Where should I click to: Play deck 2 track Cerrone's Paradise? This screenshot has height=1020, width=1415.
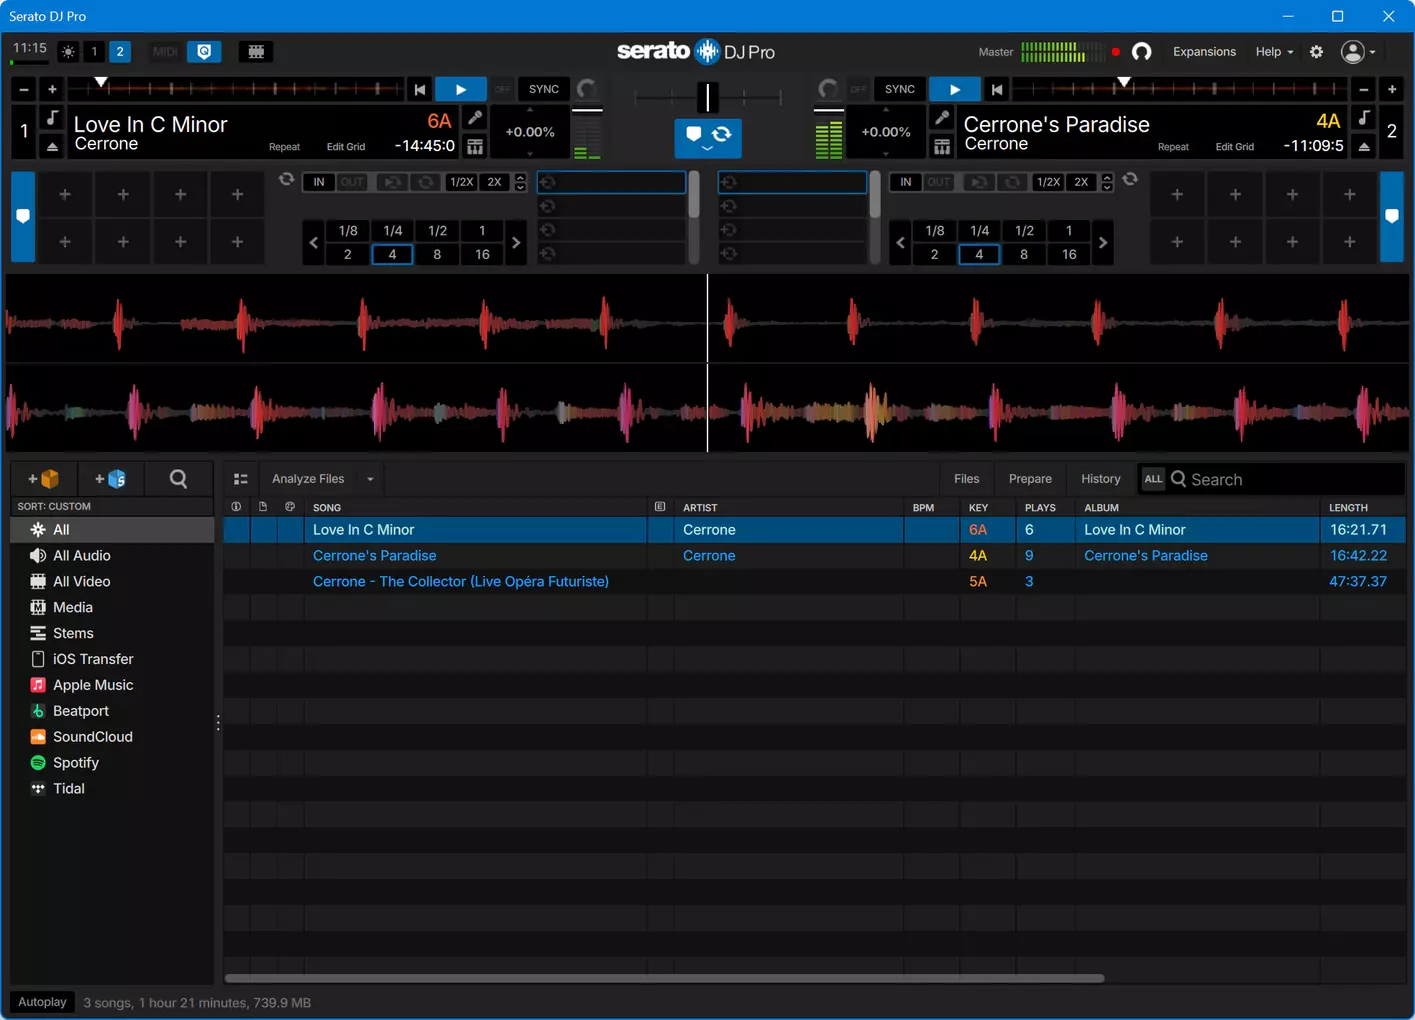tap(954, 89)
